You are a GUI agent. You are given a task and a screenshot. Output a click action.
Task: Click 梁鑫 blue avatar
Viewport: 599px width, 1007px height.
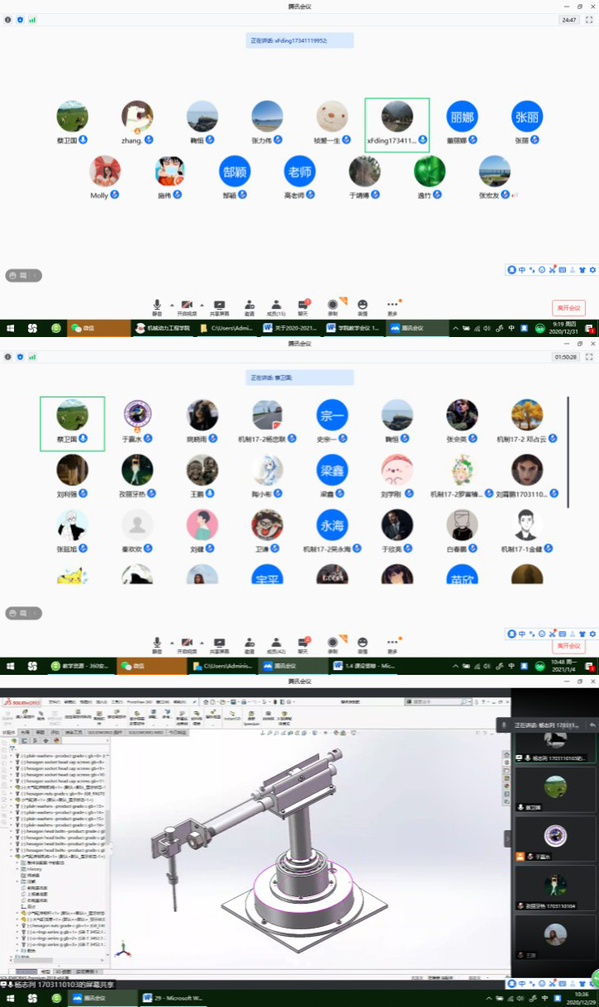[x=332, y=471]
